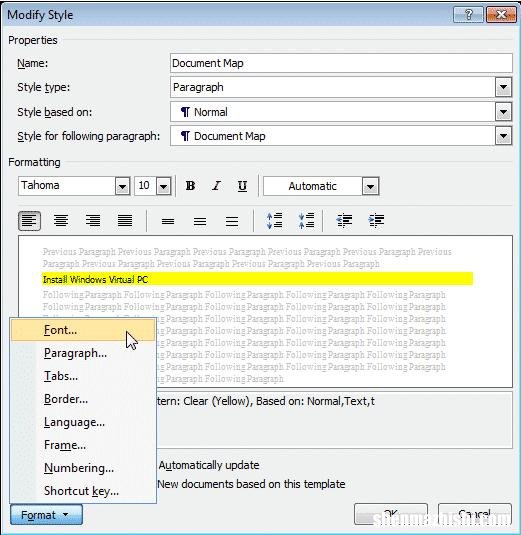Click the Format button

click(x=46, y=515)
